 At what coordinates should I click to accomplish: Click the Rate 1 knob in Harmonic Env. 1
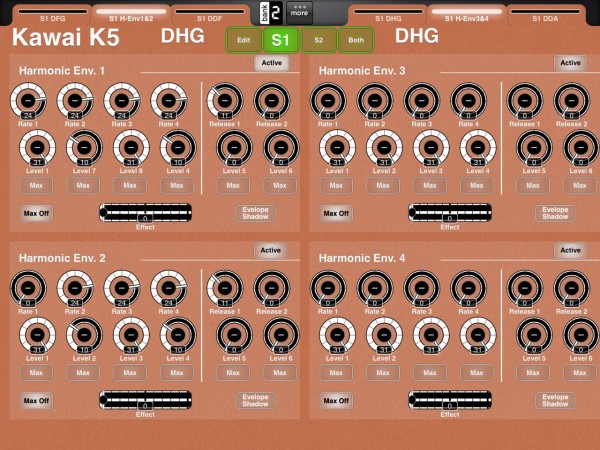coord(28,101)
